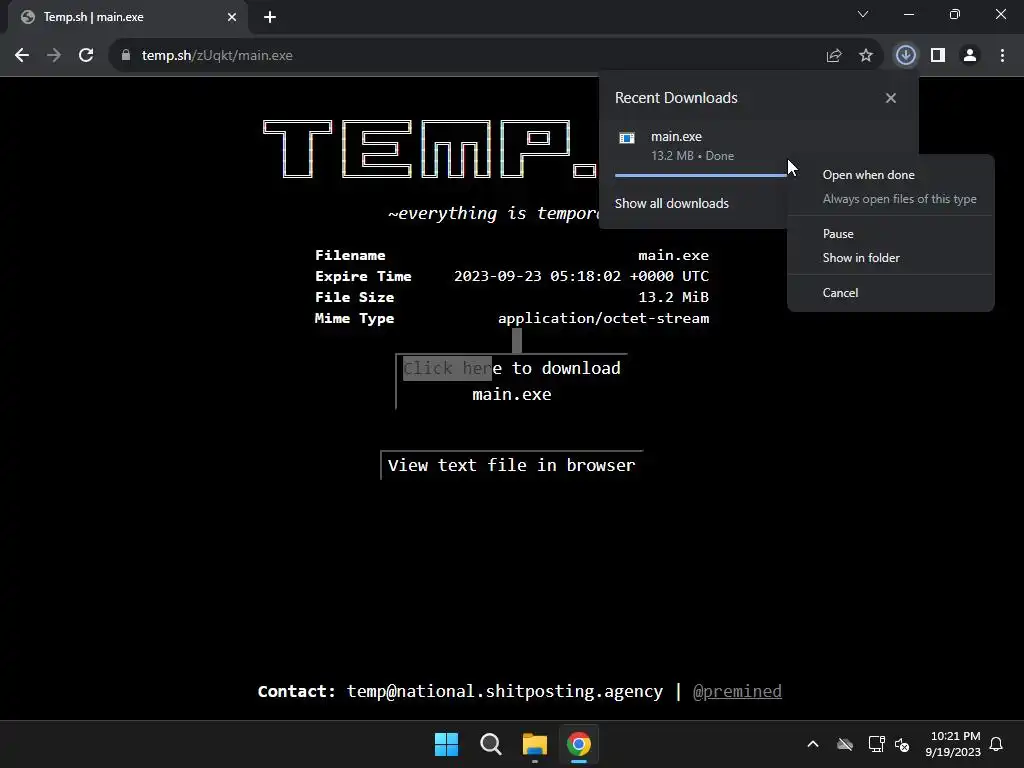Open the clock showing 10:21 PM
The image size is (1024, 768).
pos(953,744)
